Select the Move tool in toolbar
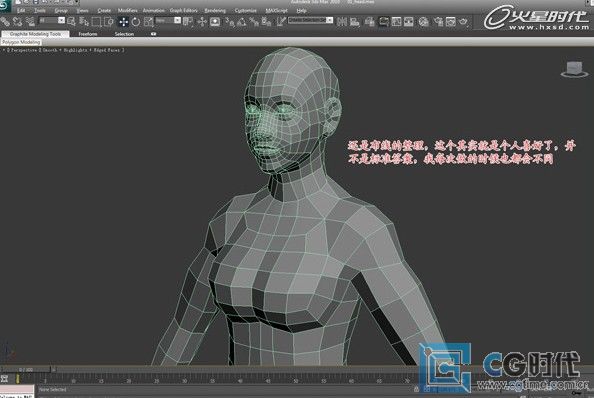 coord(123,22)
